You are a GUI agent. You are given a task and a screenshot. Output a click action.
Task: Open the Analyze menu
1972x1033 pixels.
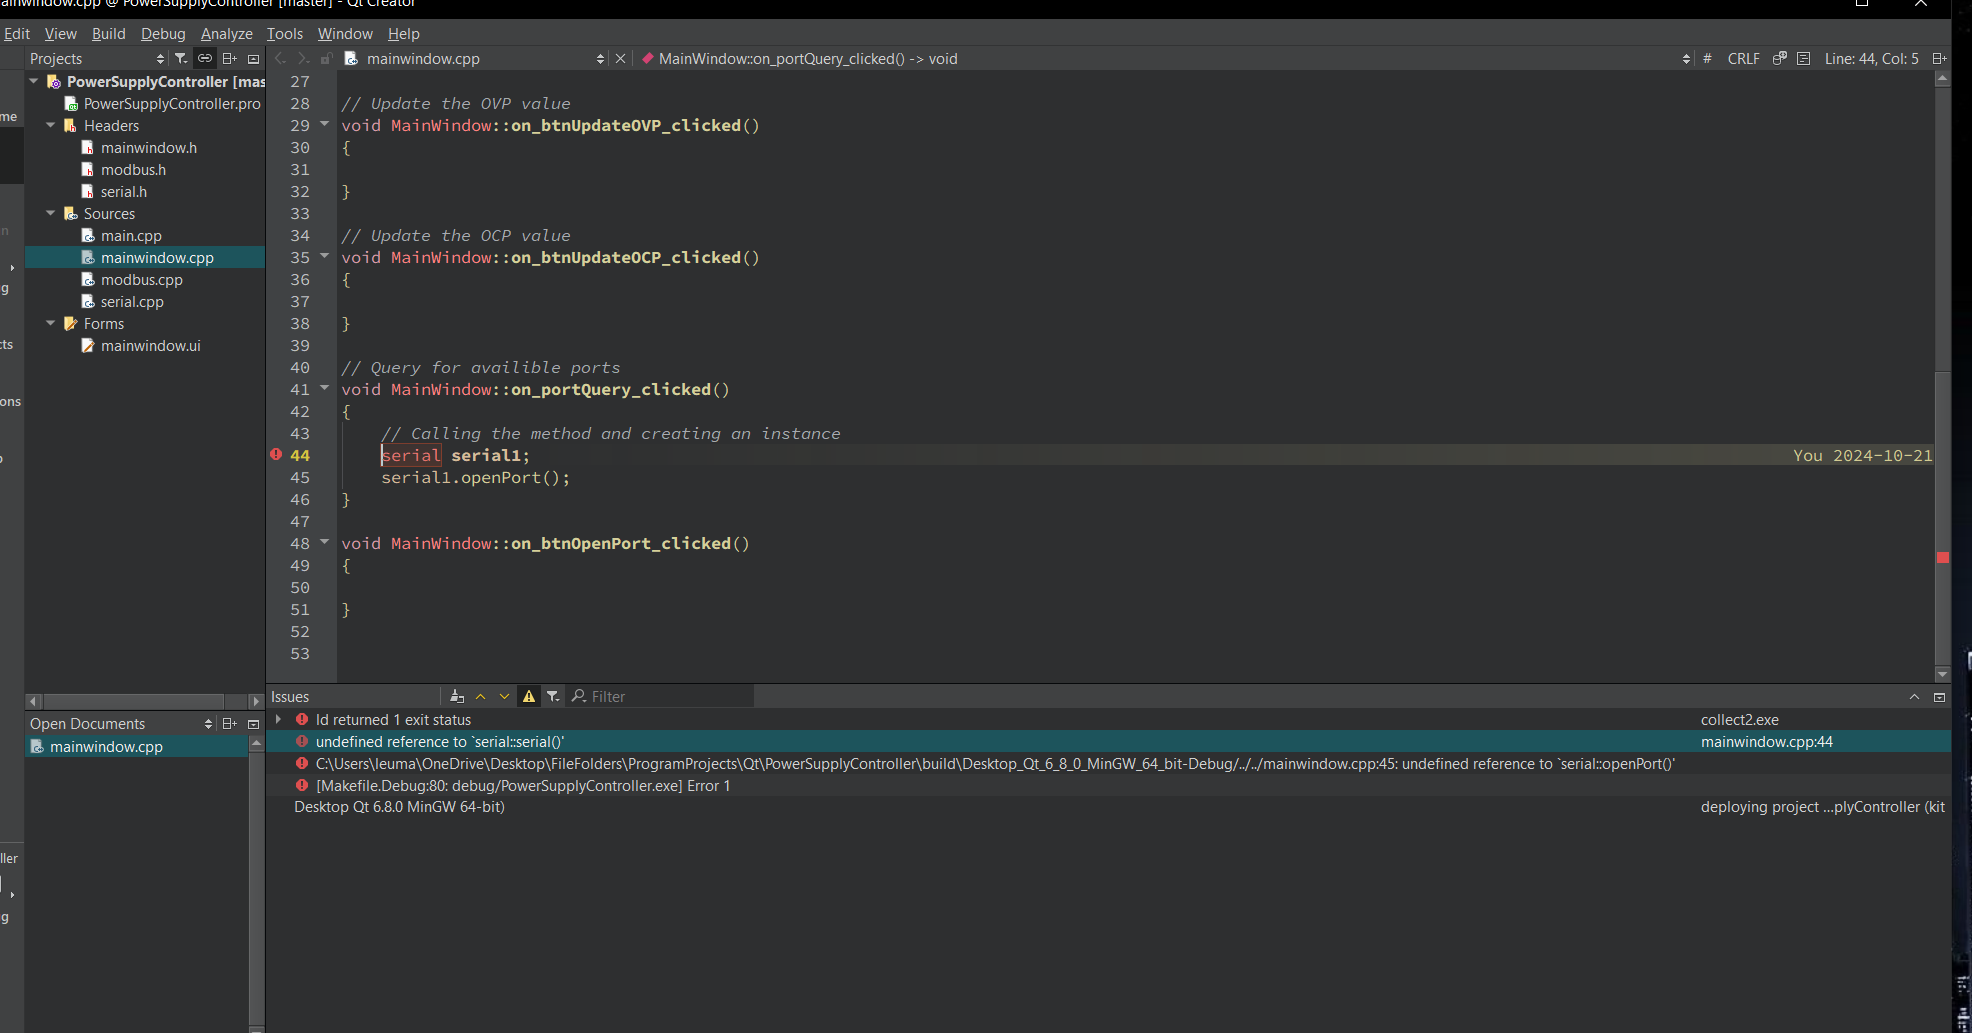[227, 34]
